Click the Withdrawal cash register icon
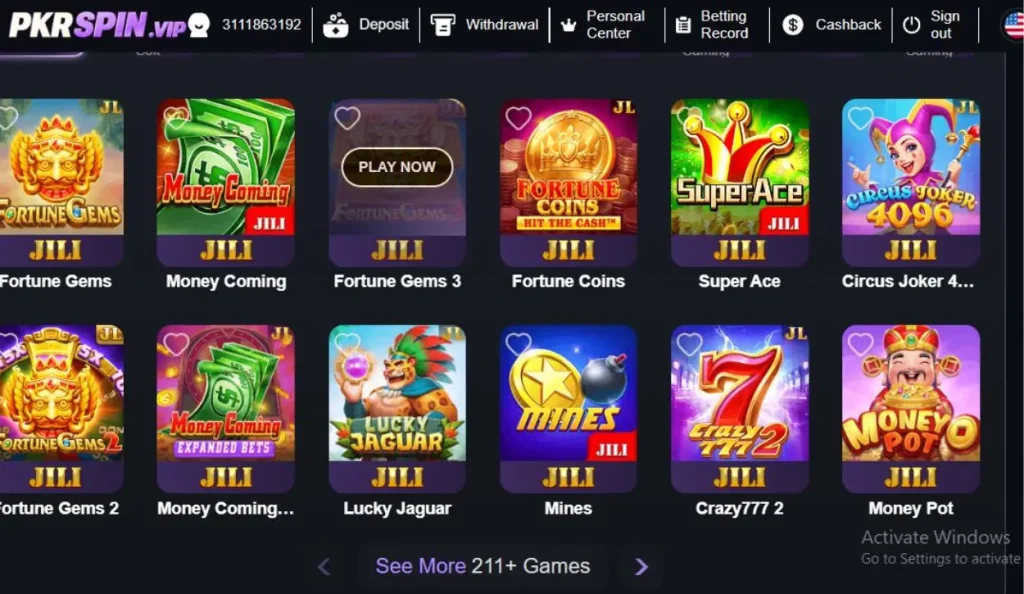This screenshot has width=1024, height=594. point(443,25)
